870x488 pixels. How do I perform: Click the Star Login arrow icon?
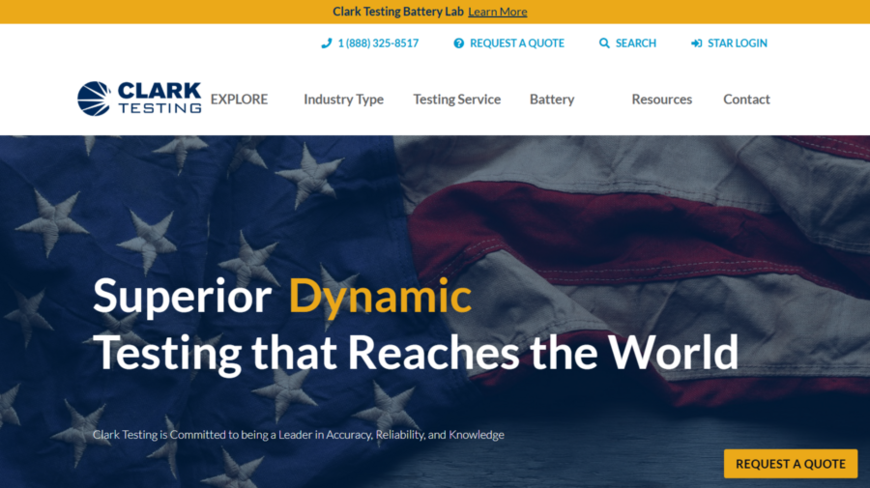point(696,43)
